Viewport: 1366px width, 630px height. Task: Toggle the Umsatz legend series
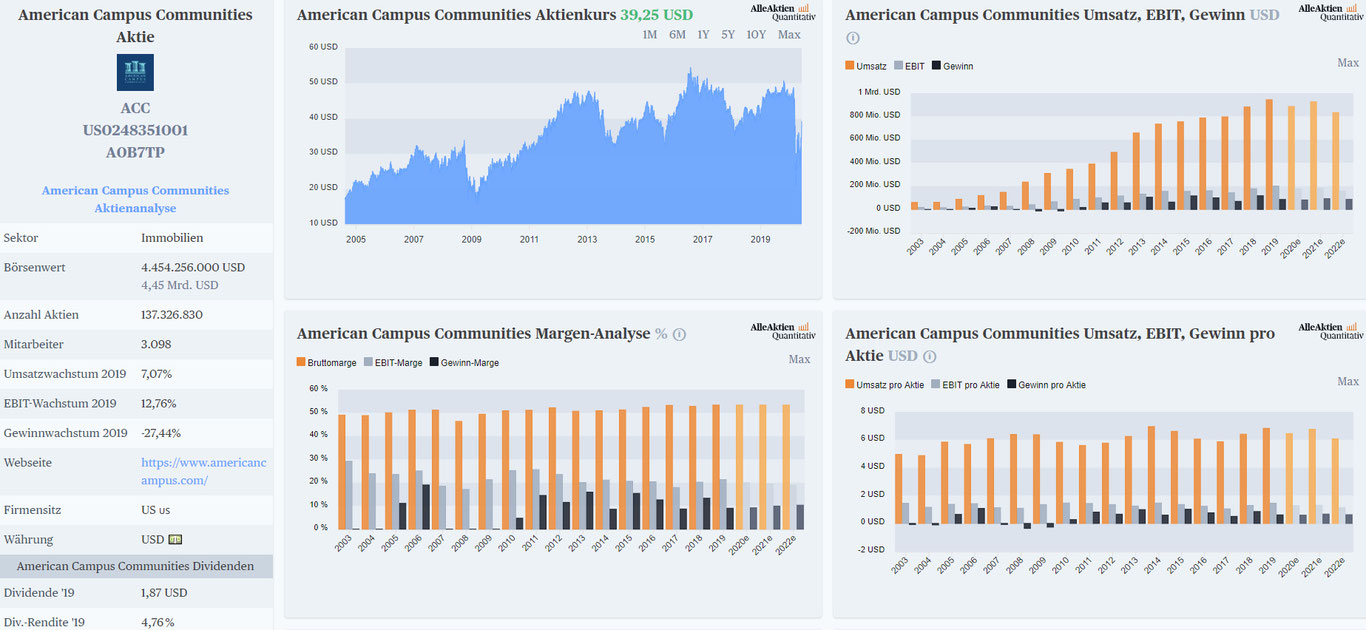866,66
